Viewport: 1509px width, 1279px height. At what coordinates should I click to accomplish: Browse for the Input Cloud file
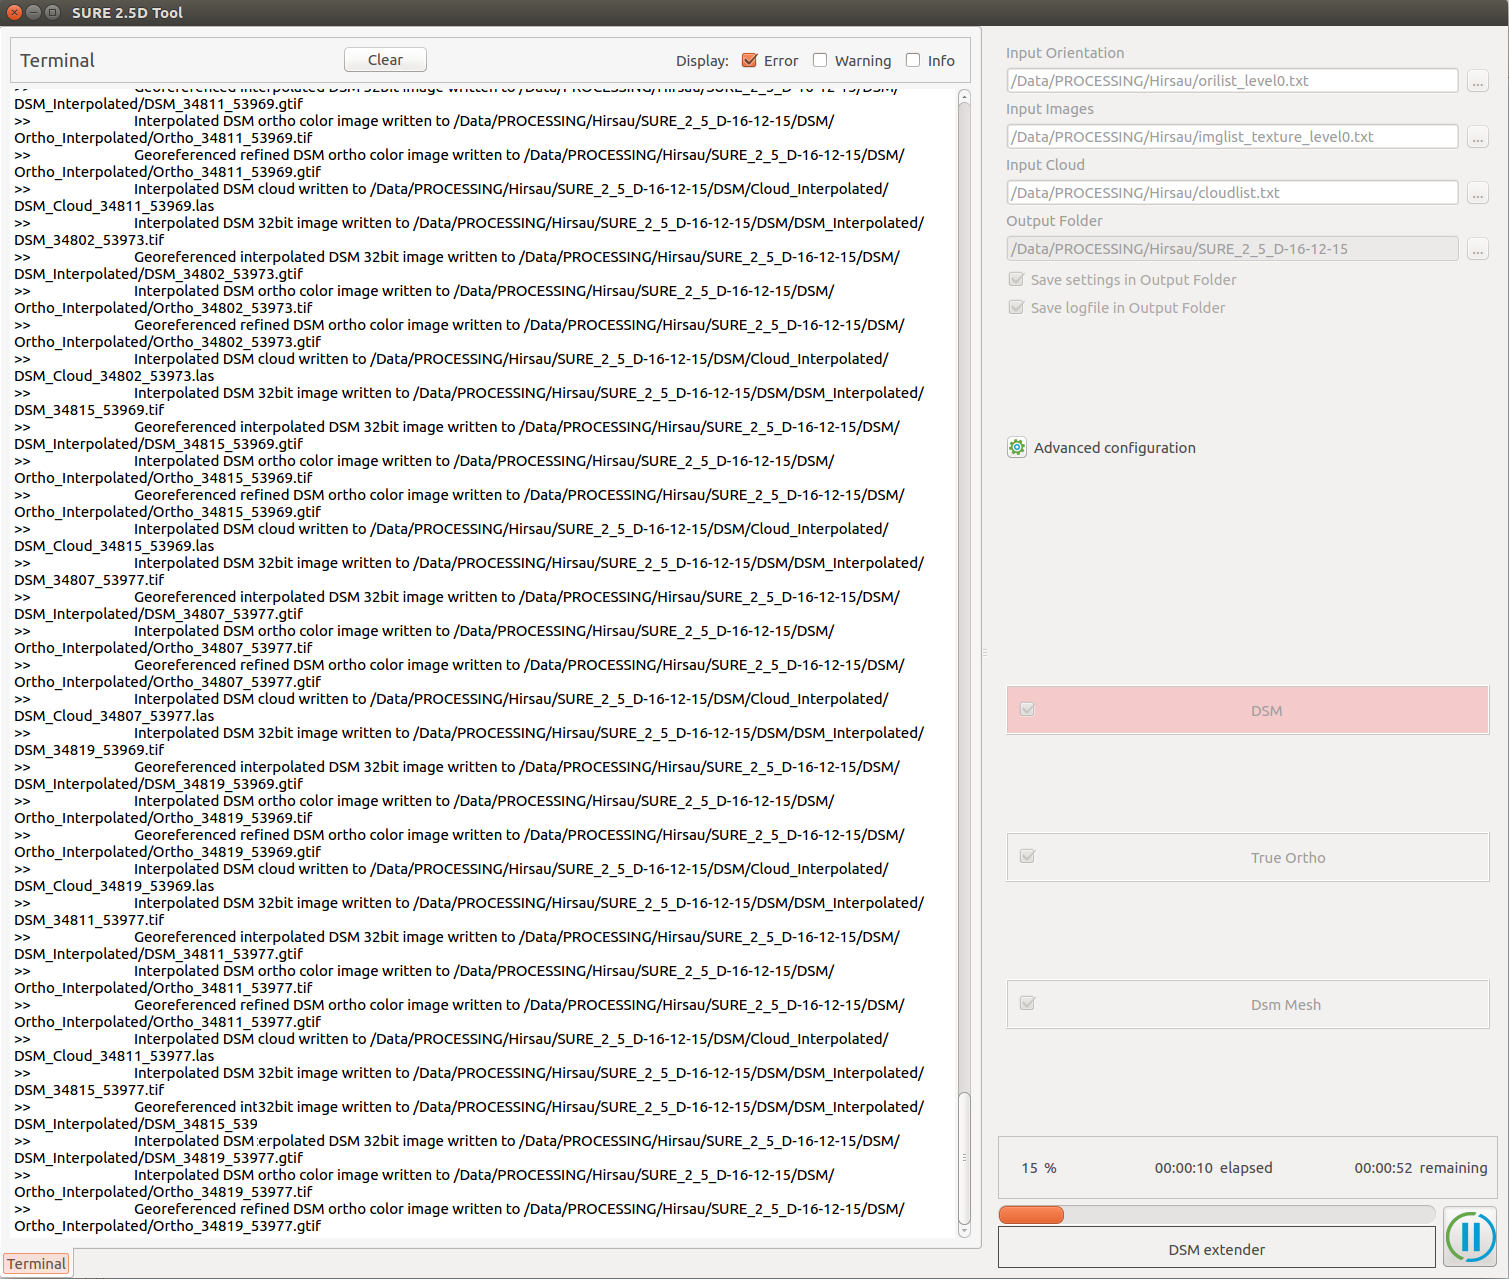click(x=1478, y=193)
